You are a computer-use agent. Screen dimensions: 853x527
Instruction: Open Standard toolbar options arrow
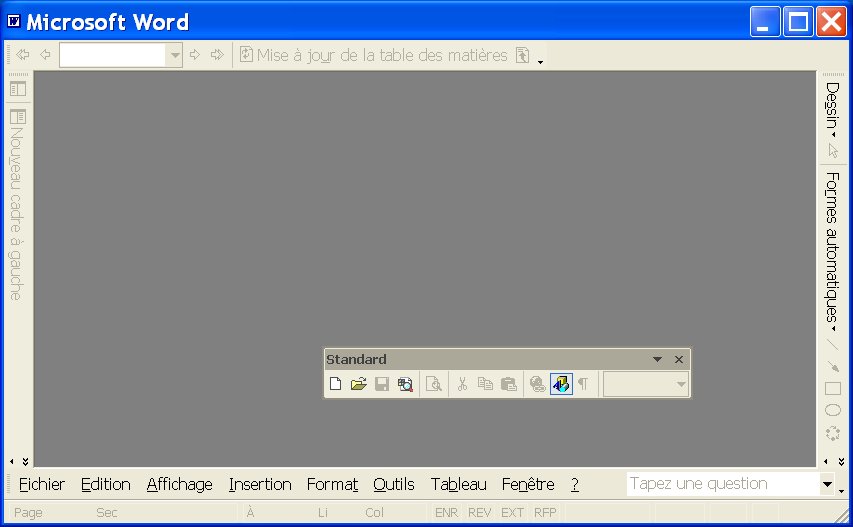pos(657,359)
